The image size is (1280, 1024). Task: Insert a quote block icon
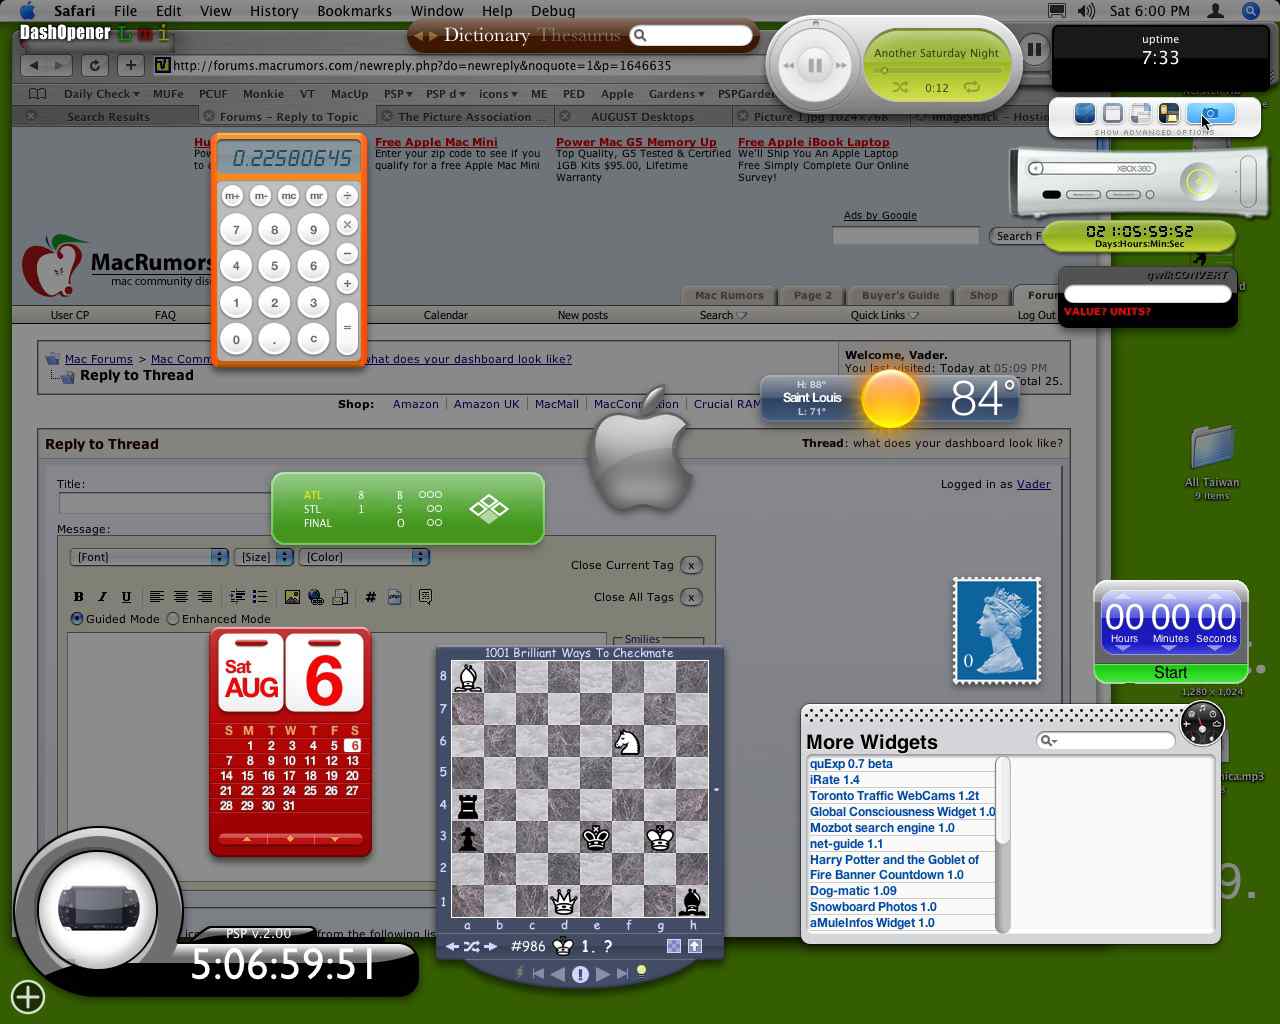425,597
